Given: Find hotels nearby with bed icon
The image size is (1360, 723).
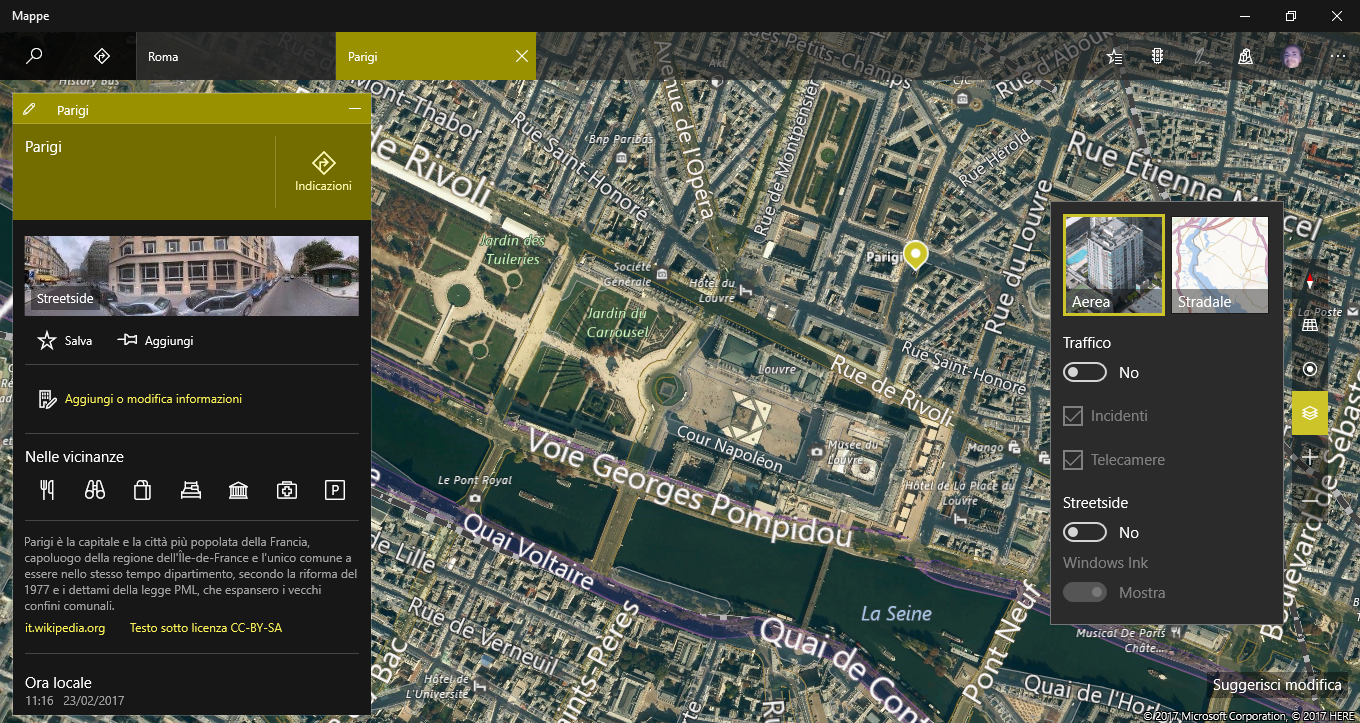Looking at the screenshot, I should [190, 490].
